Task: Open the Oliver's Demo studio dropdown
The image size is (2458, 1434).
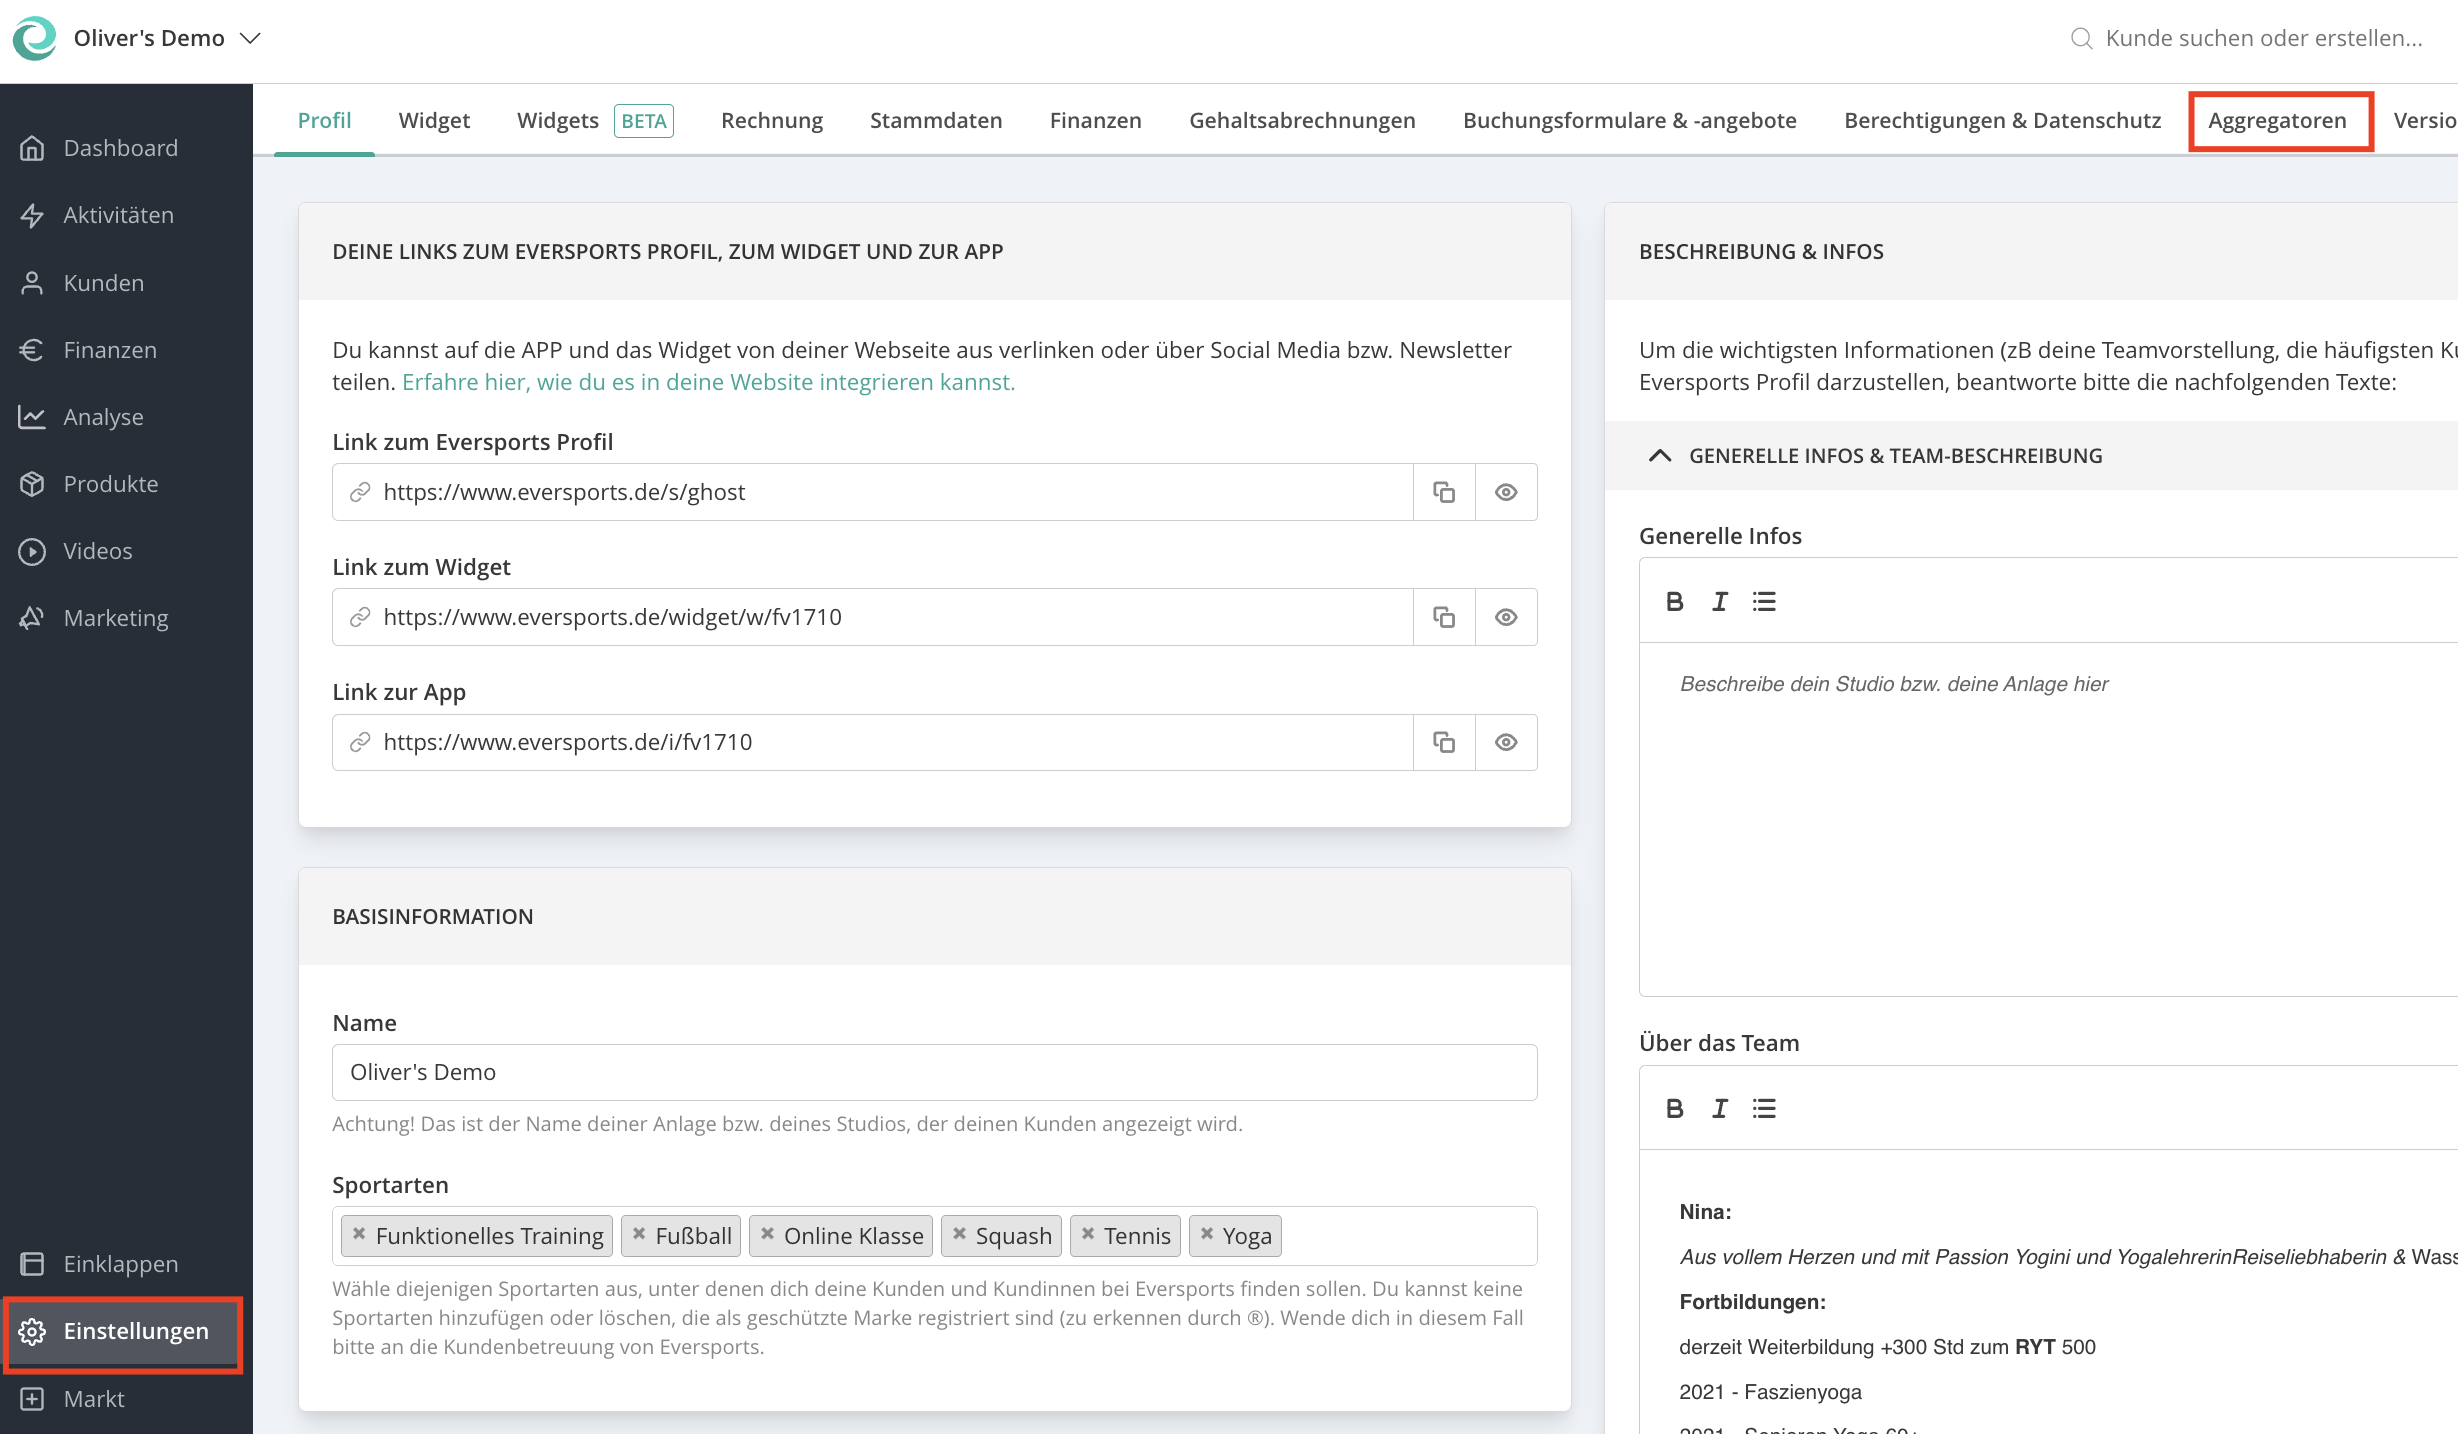Action: pos(167,38)
